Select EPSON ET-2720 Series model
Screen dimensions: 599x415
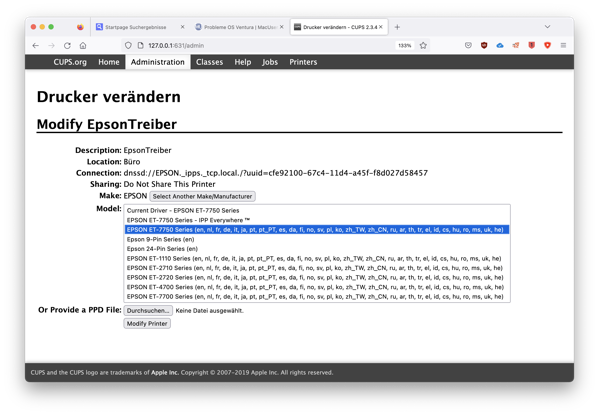pyautogui.click(x=317, y=277)
